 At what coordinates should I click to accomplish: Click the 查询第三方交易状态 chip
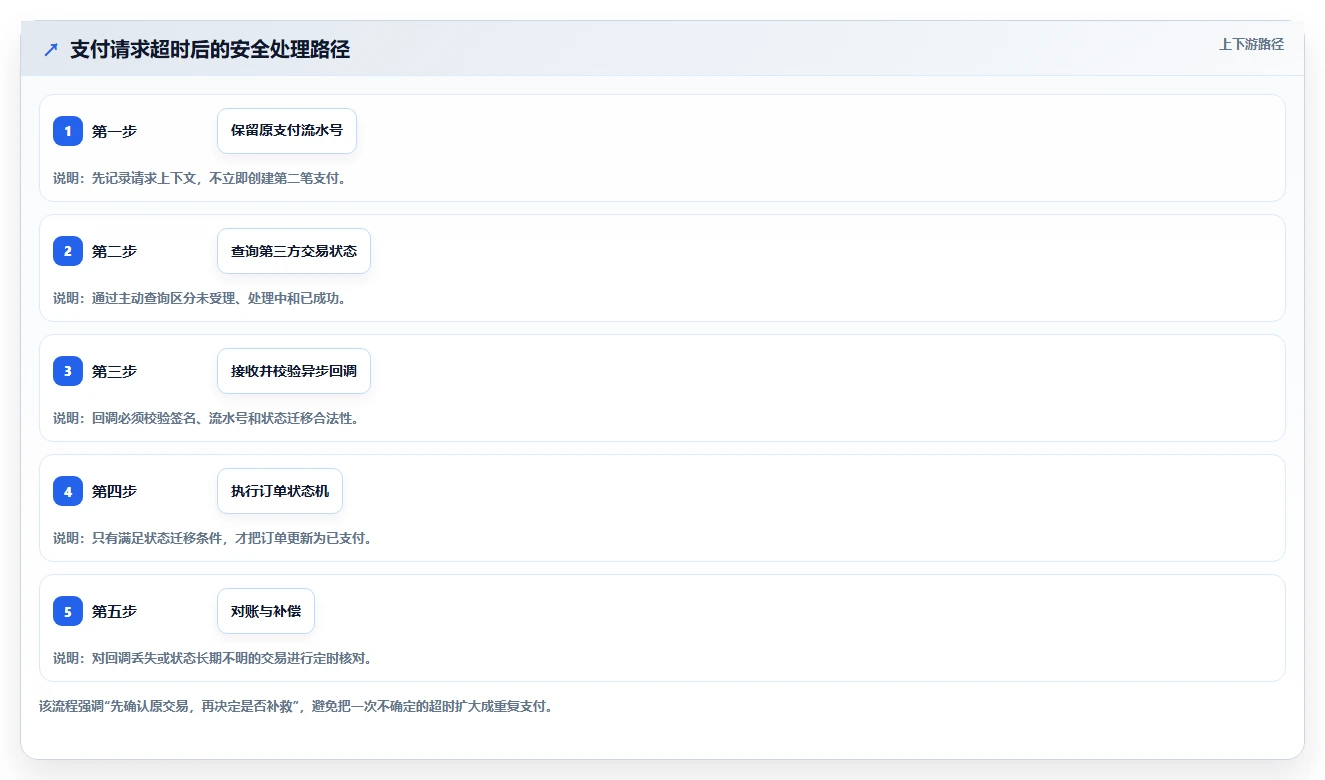point(294,251)
